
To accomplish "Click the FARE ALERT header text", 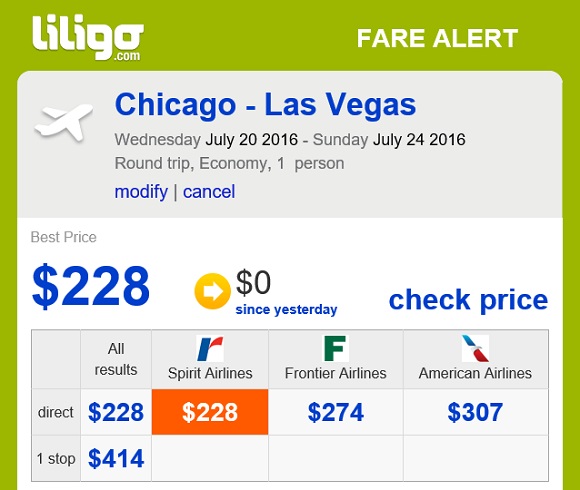I will click(437, 38).
